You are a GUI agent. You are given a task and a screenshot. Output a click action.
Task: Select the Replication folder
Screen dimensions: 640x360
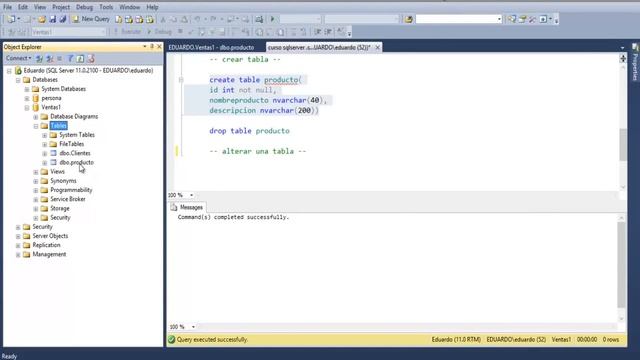46,245
